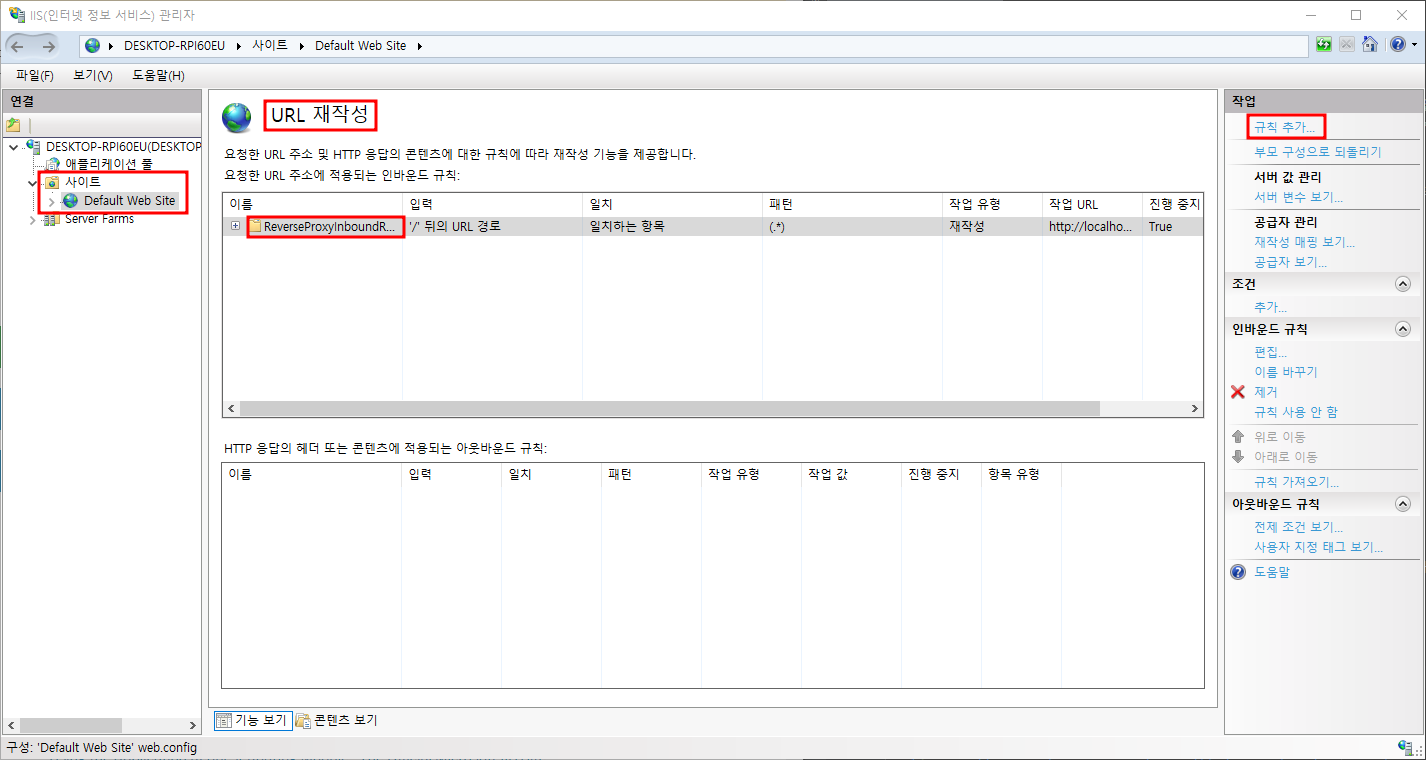Viewport: 1426px width, 760px height.
Task: Open 사용자 지정 태그 보기... link
Action: click(1319, 547)
